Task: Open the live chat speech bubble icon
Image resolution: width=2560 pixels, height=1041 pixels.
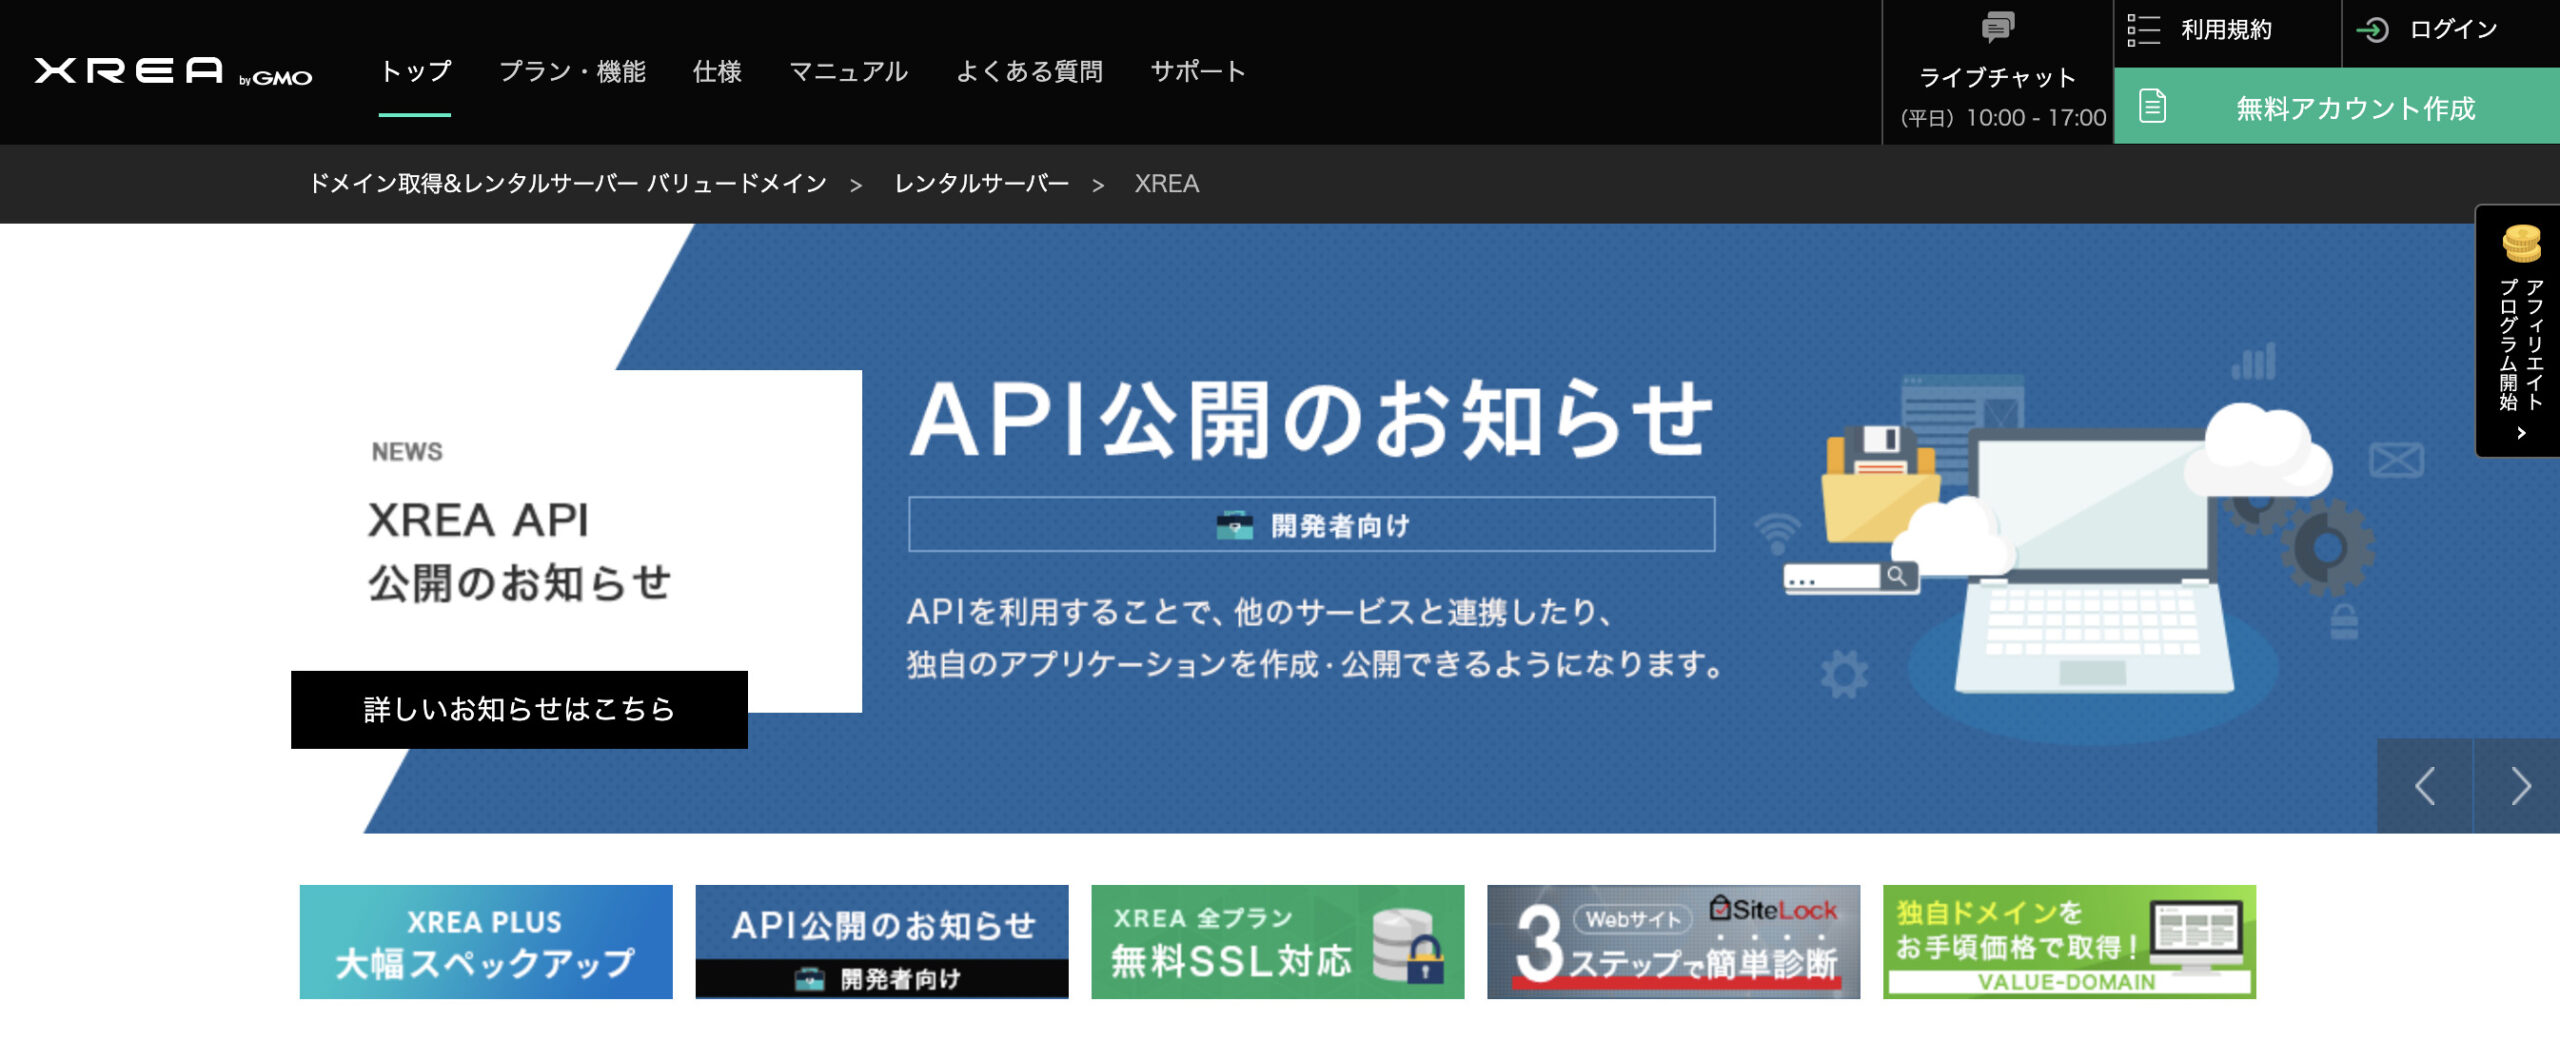Action: (x=1997, y=27)
